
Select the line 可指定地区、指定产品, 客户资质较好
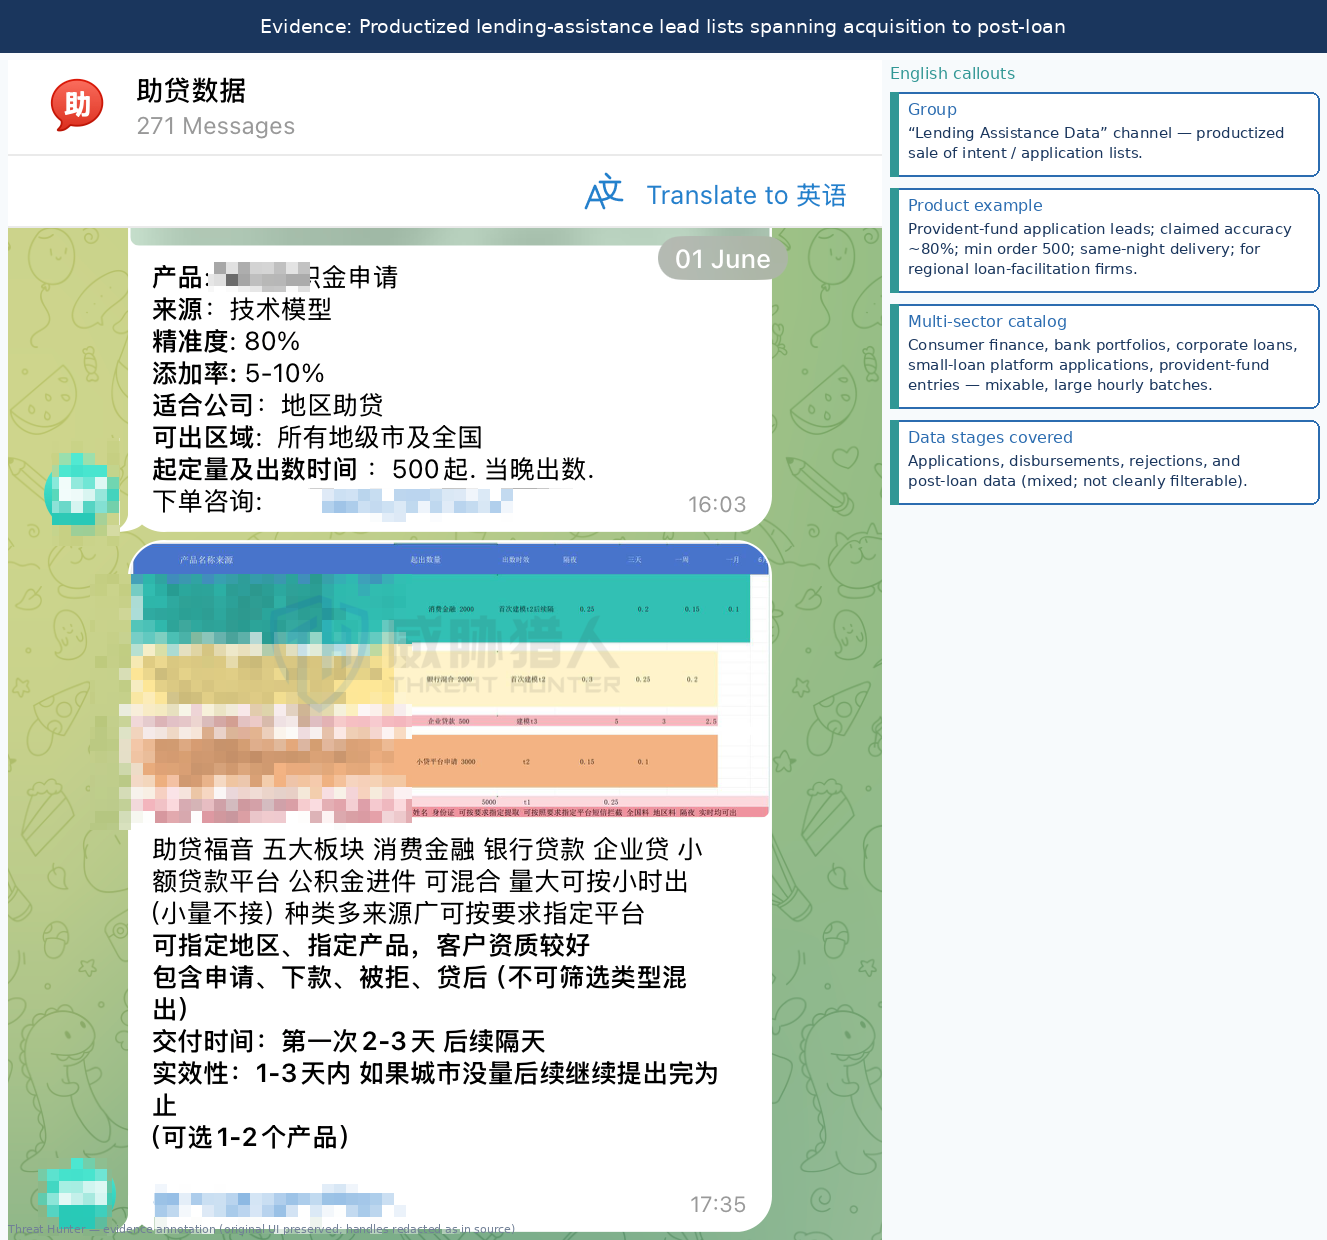[371, 945]
